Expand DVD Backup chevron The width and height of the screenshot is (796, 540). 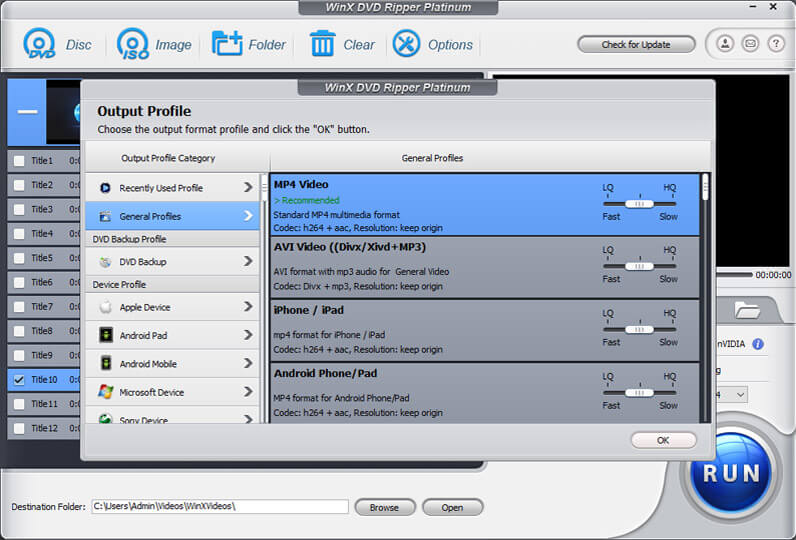coord(248,261)
